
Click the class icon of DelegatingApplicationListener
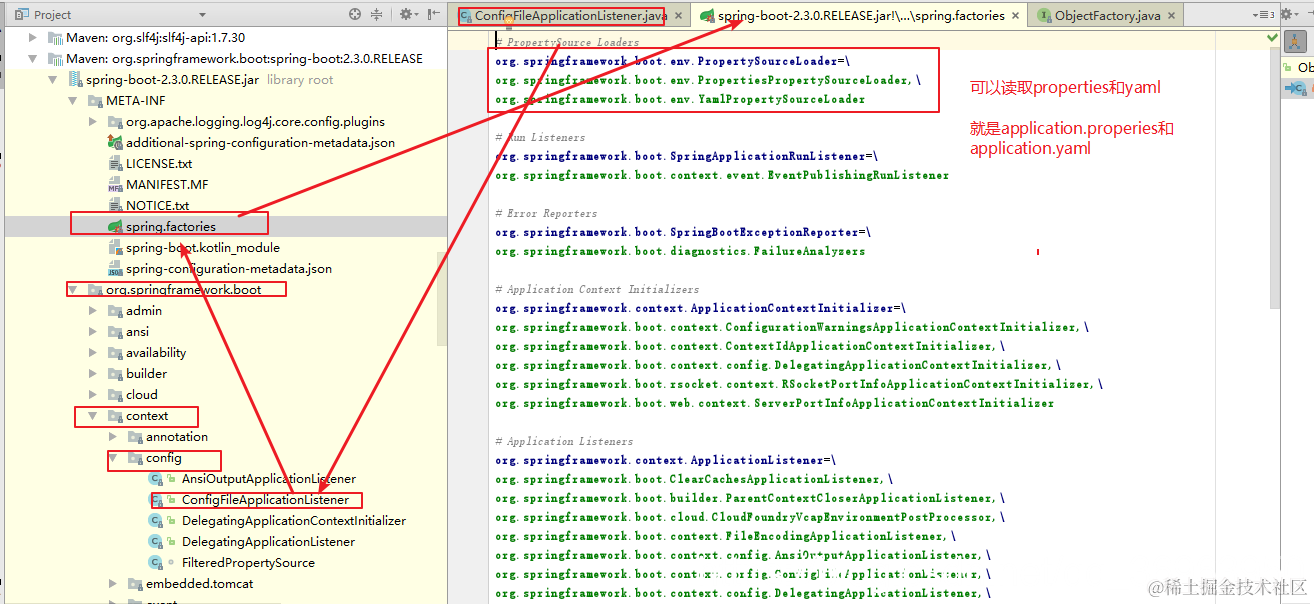(156, 541)
